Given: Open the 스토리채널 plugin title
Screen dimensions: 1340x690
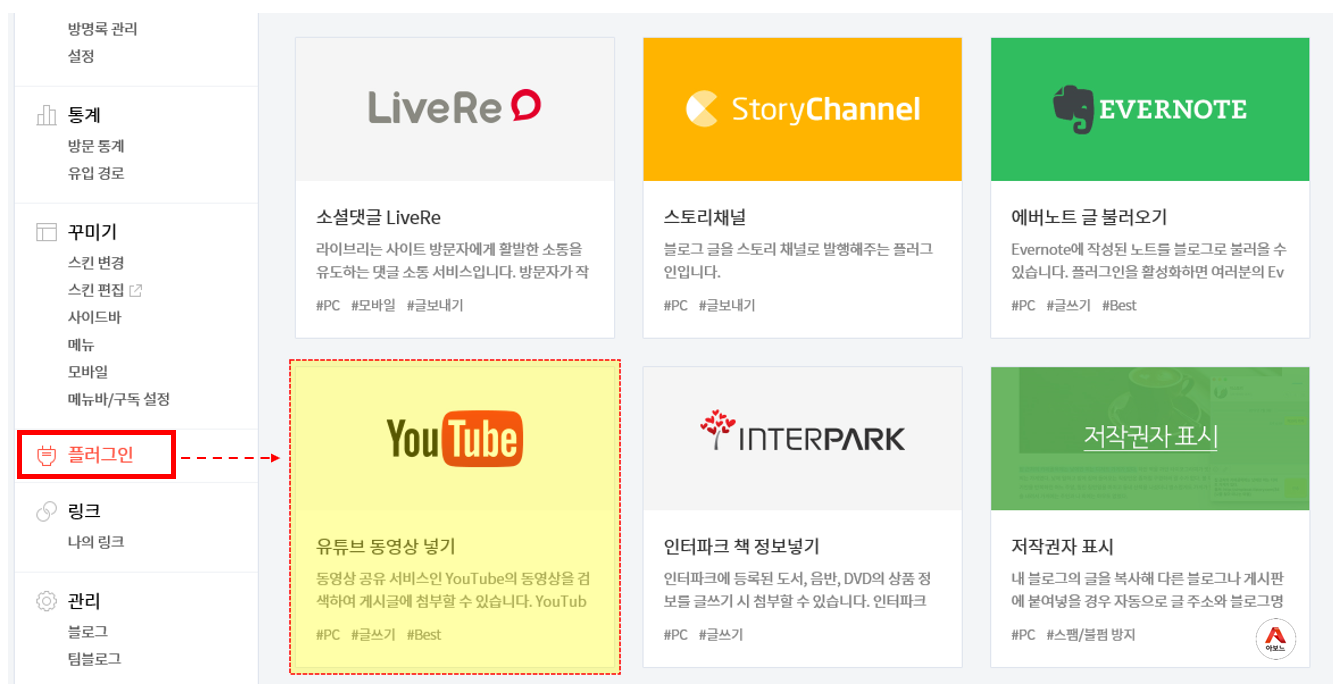Looking at the screenshot, I should (x=705, y=217).
